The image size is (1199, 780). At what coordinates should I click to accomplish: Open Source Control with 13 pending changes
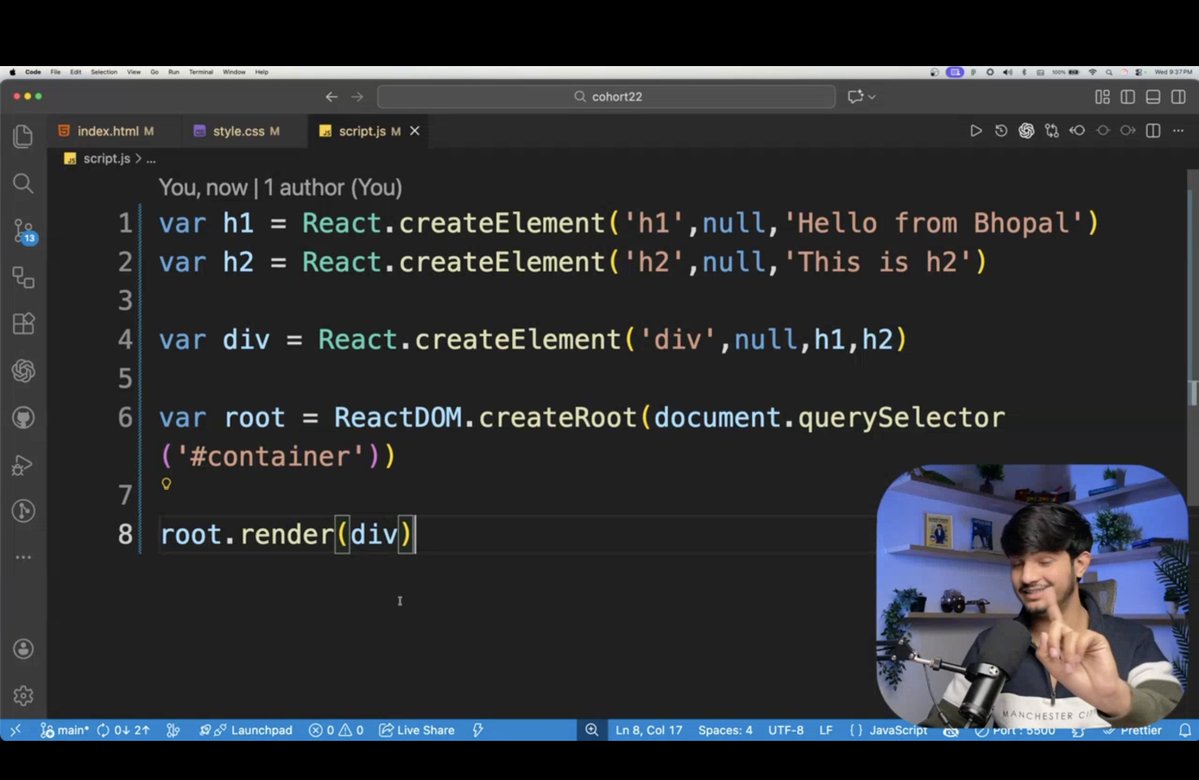point(24,231)
